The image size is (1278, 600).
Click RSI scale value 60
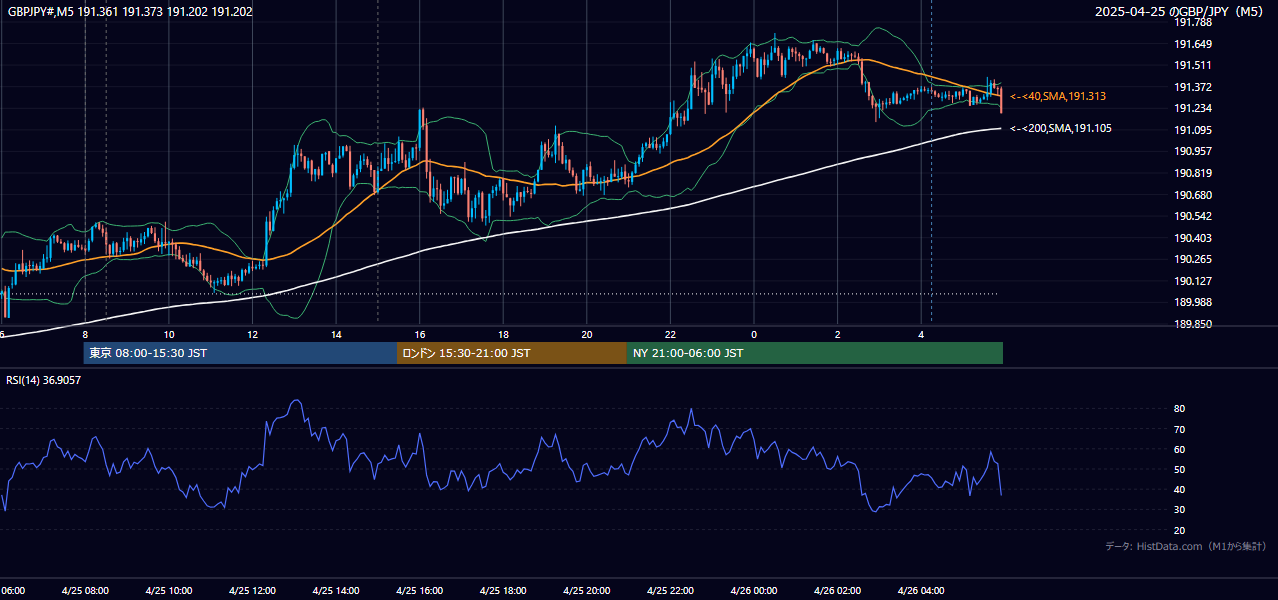[x=1180, y=449]
